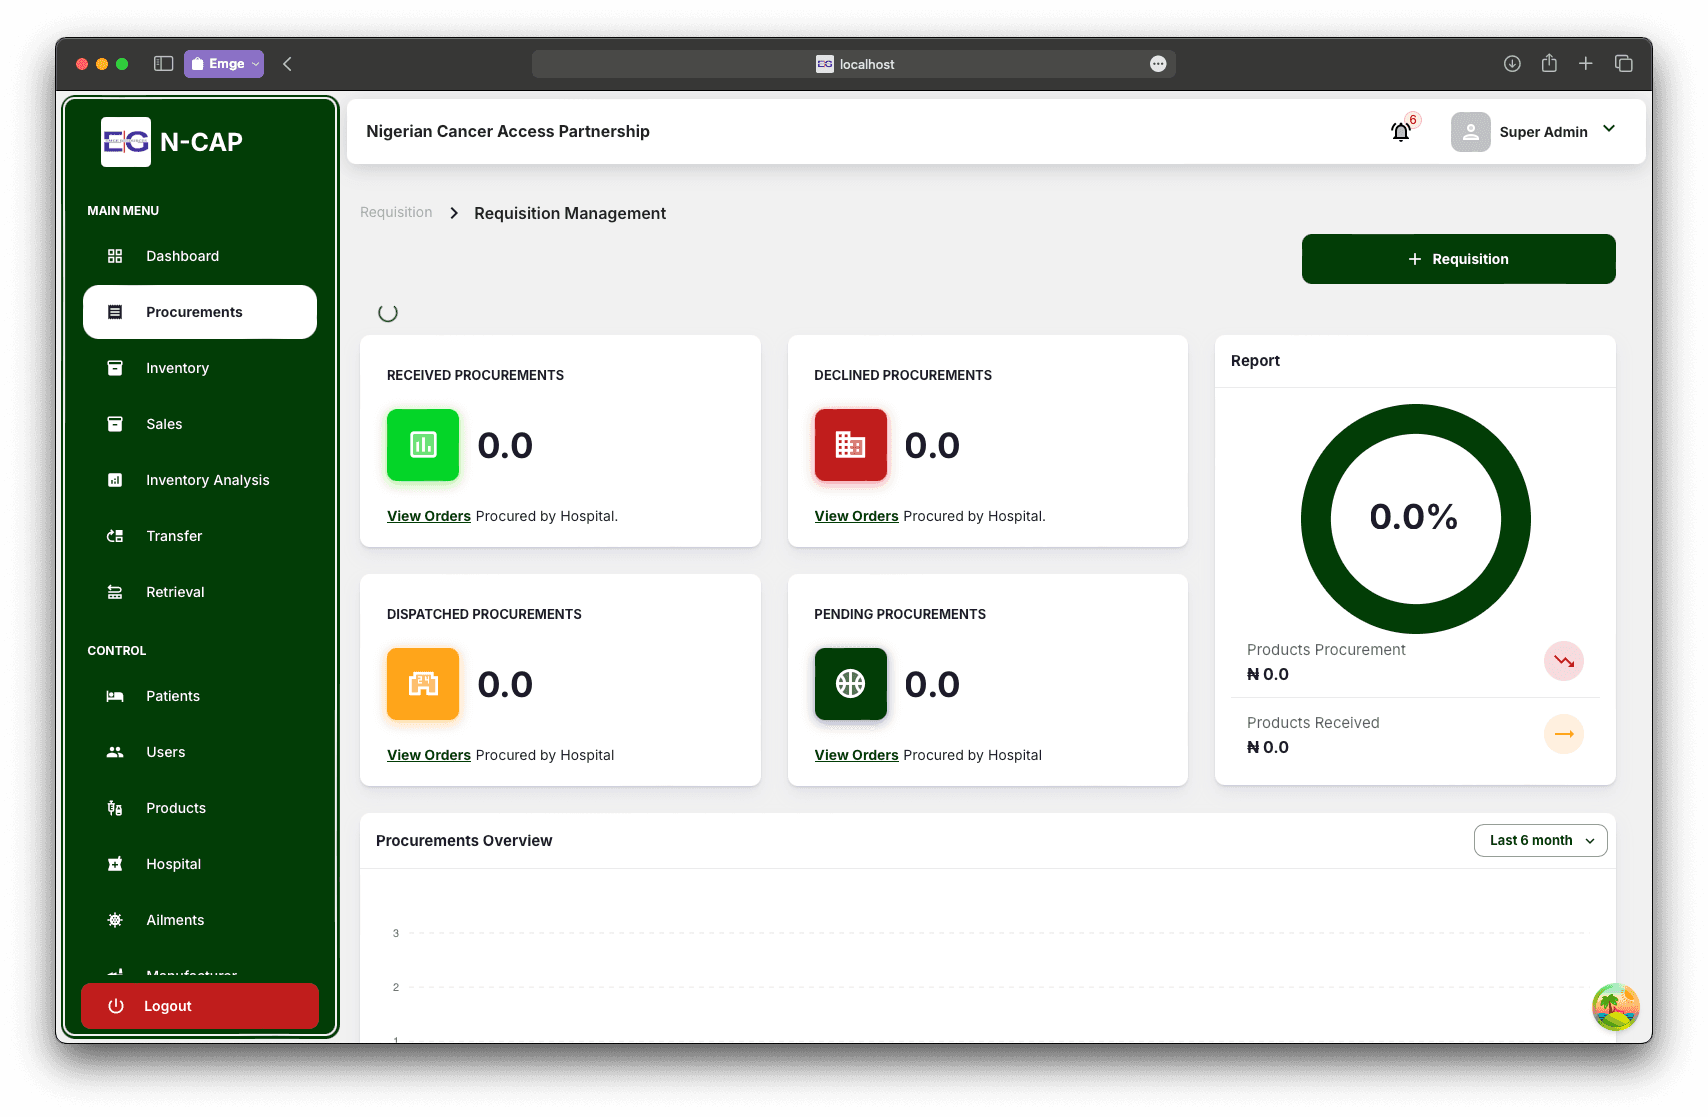Click the orange Dispatched Procurements icon
The width and height of the screenshot is (1708, 1117).
[423, 684]
